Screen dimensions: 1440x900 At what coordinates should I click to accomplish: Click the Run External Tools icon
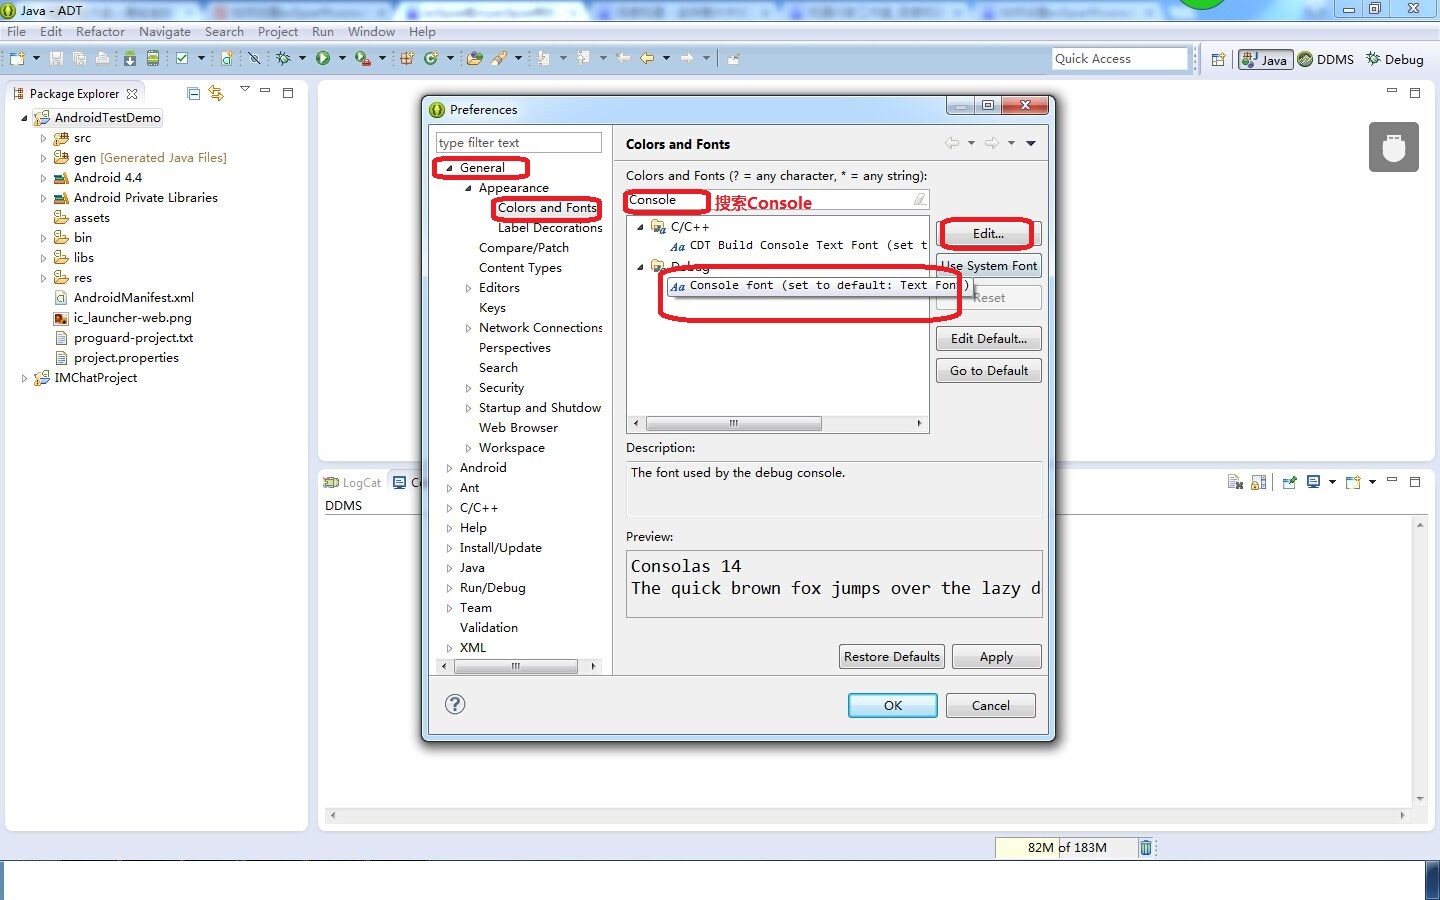pos(362,59)
